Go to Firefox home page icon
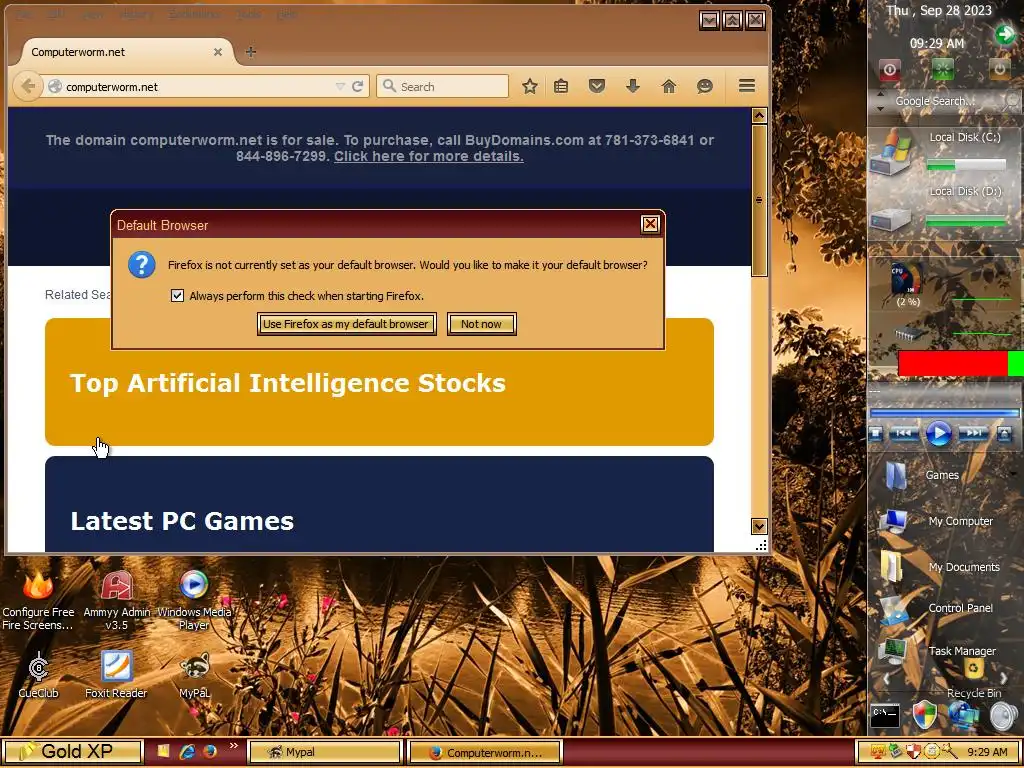This screenshot has height=768, width=1024. 669,86
